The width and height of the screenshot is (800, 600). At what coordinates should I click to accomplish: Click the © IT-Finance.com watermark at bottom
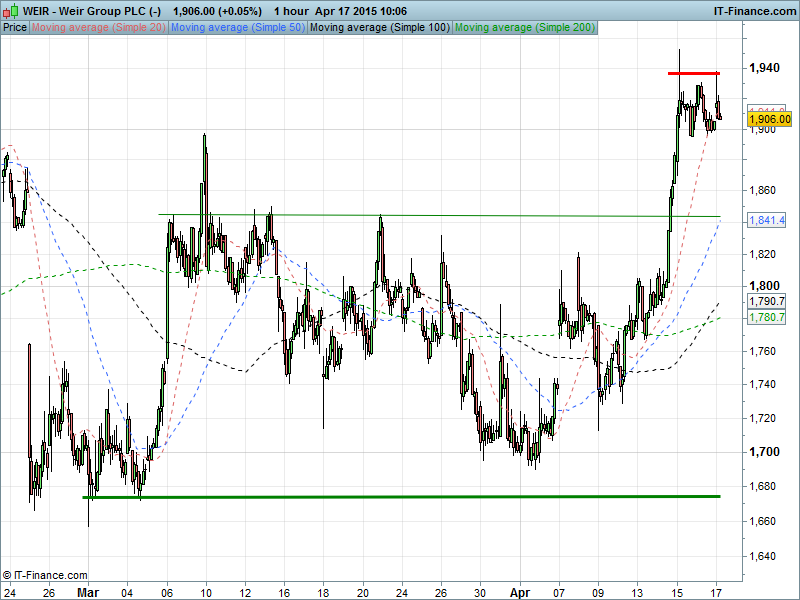pyautogui.click(x=46, y=575)
